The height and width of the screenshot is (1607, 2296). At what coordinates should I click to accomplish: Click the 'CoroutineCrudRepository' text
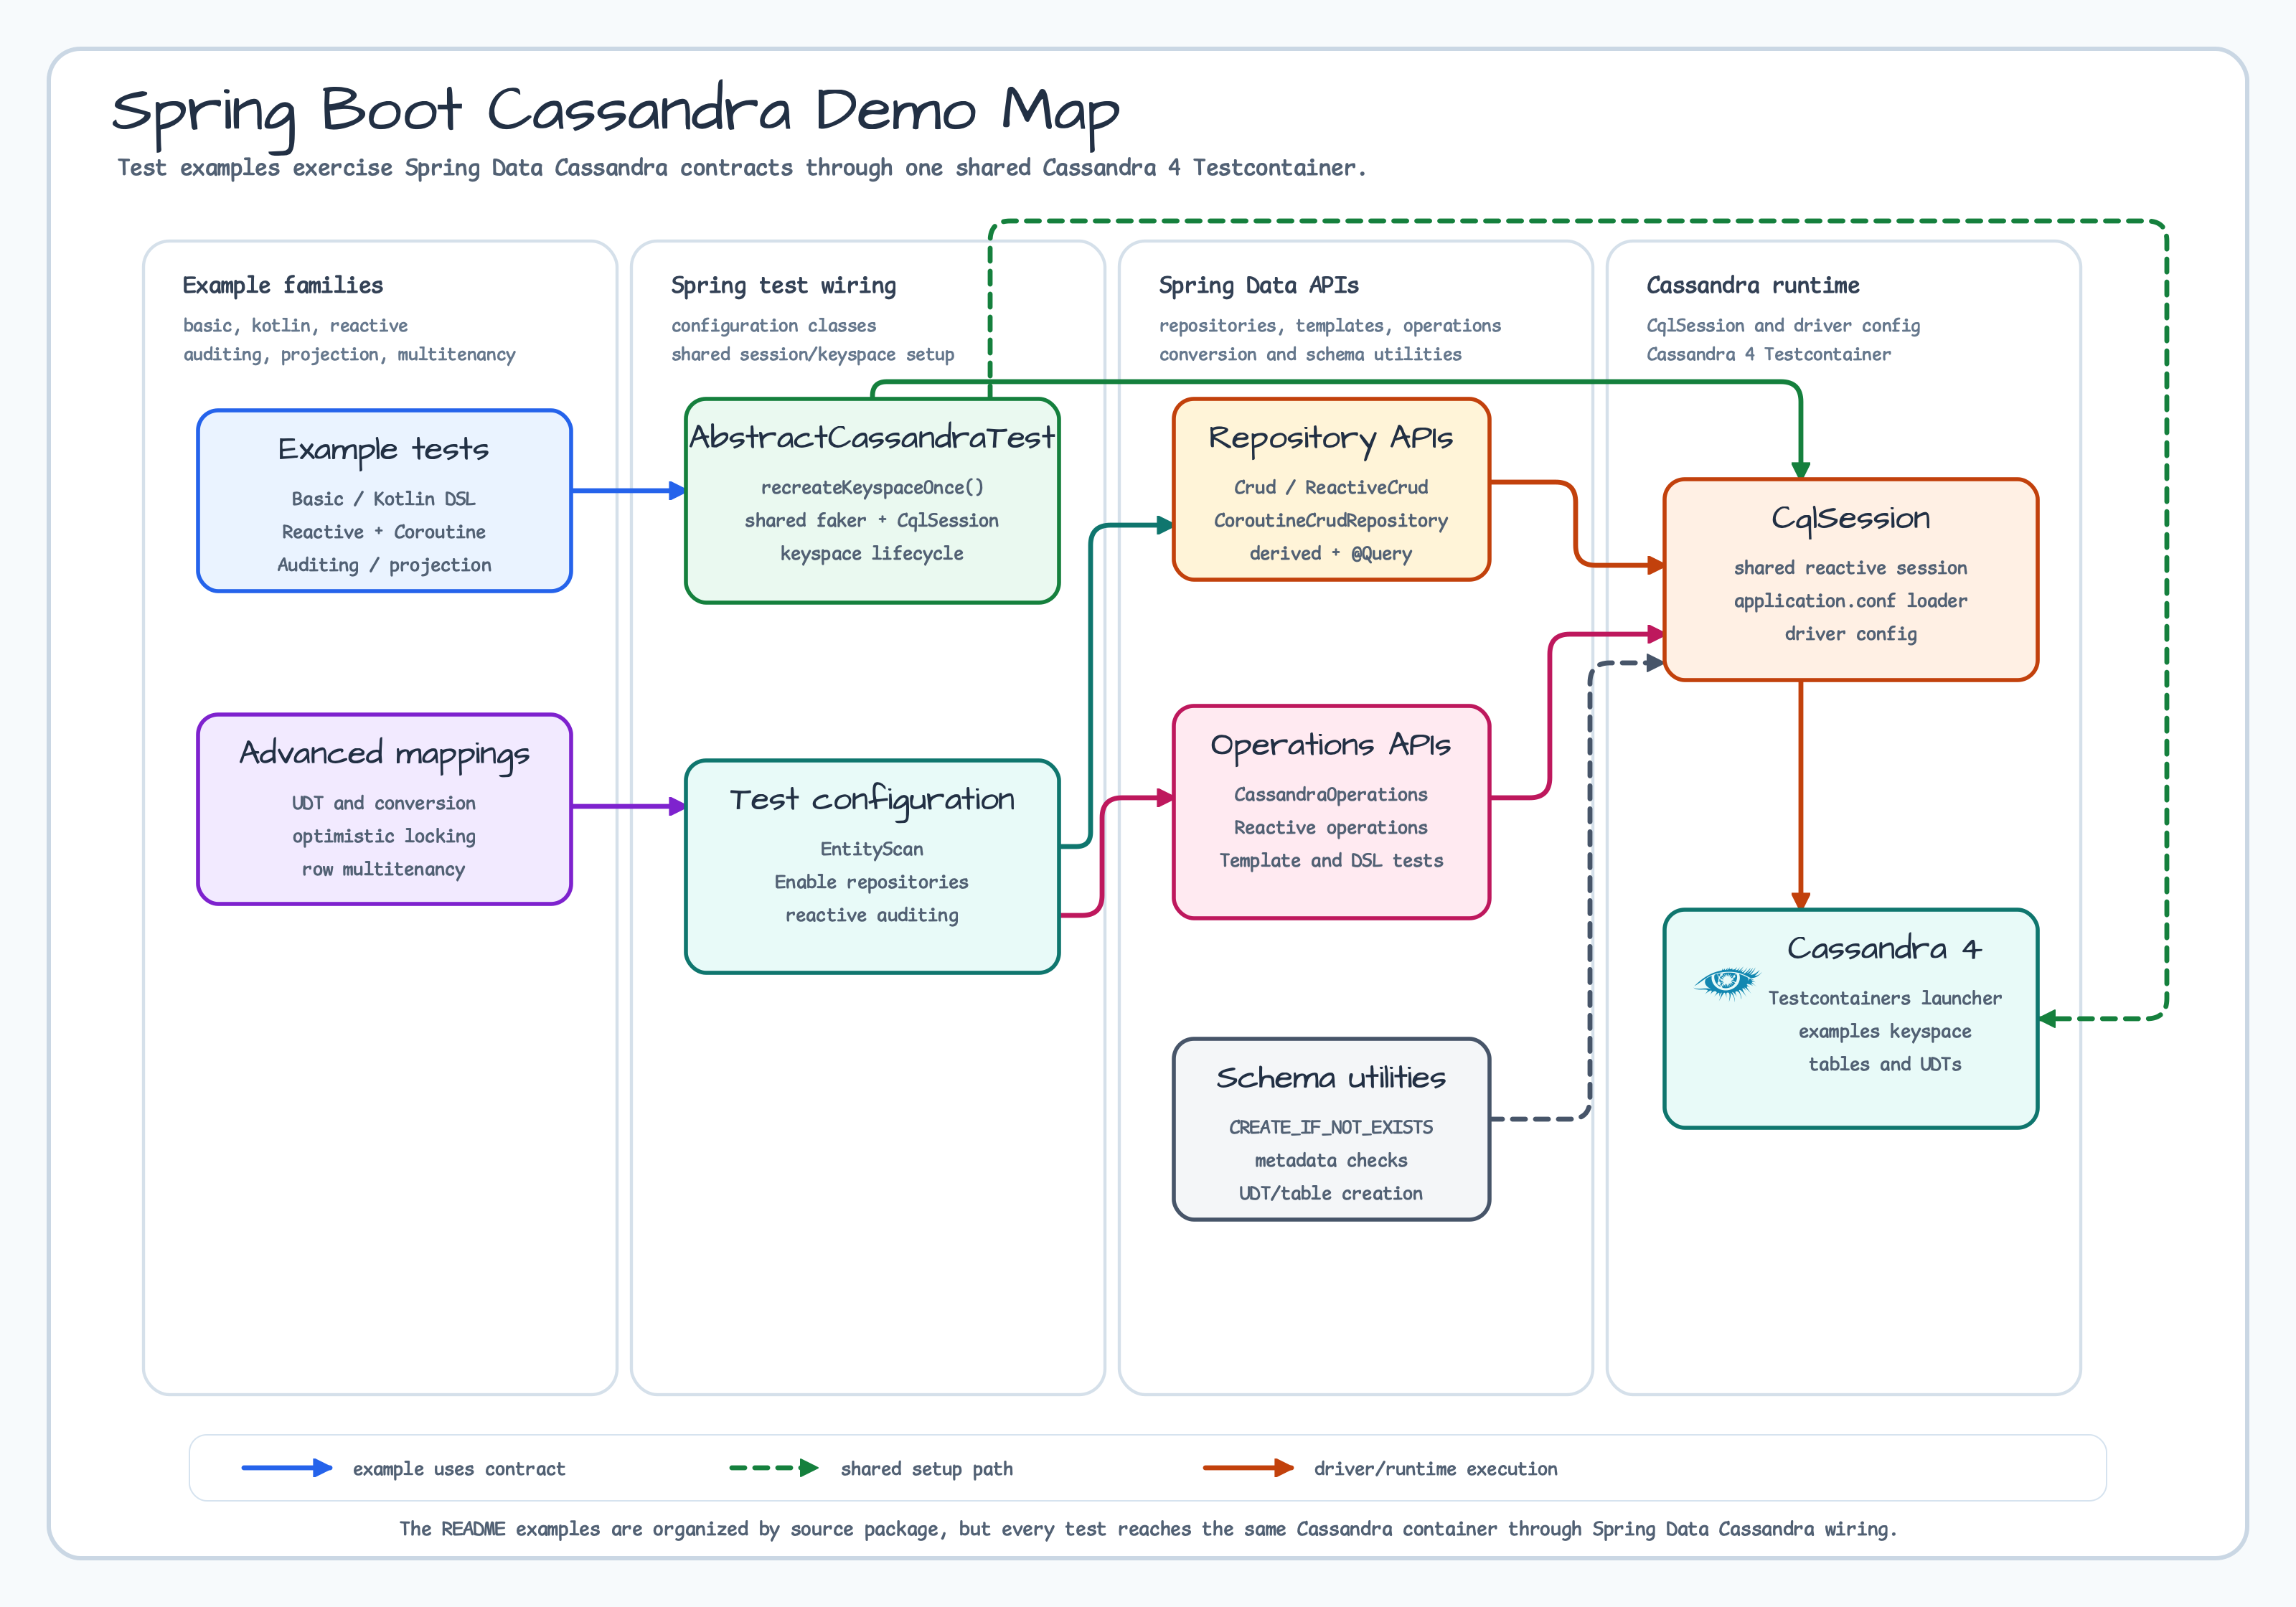pos(1331,520)
